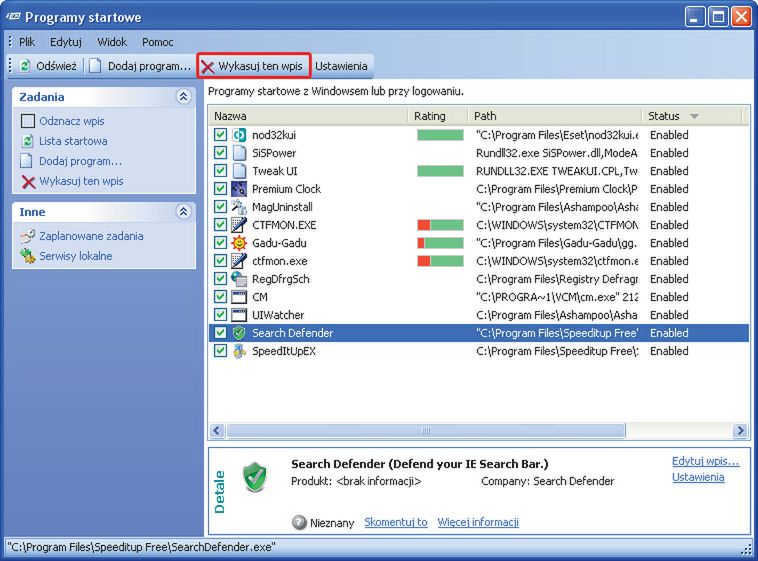Click the Status column sort arrow
Screen dimensions: 758x561
pyautogui.click(x=694, y=116)
